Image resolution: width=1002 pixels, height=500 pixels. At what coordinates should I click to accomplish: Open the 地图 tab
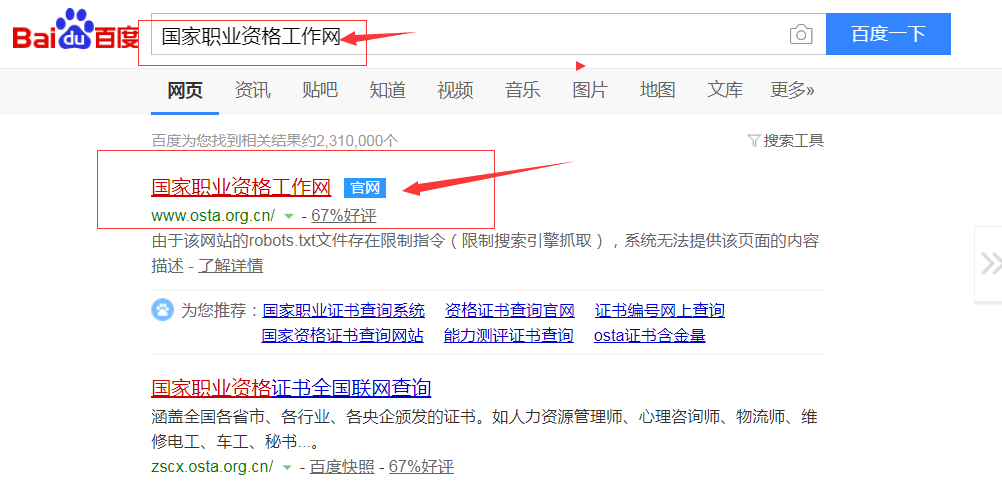(x=658, y=90)
